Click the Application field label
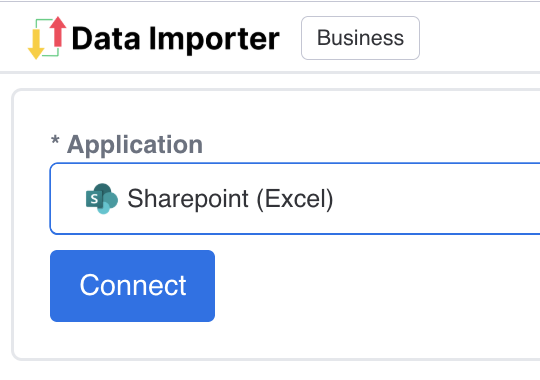 (135, 144)
